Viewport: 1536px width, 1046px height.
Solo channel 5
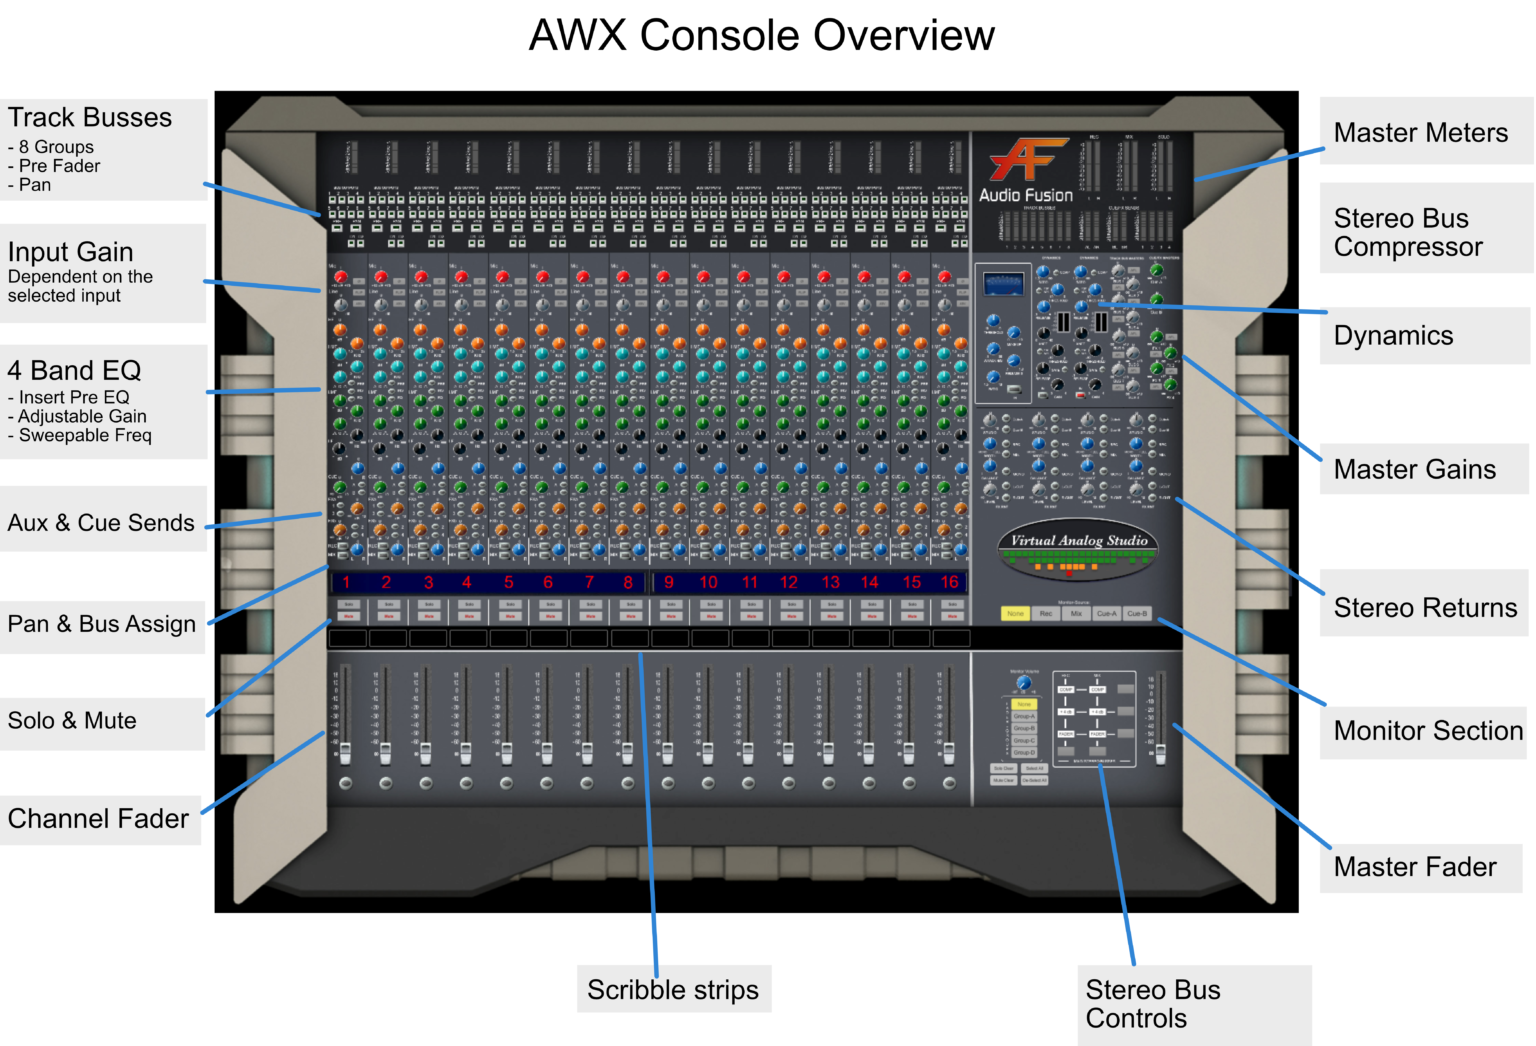tap(510, 604)
